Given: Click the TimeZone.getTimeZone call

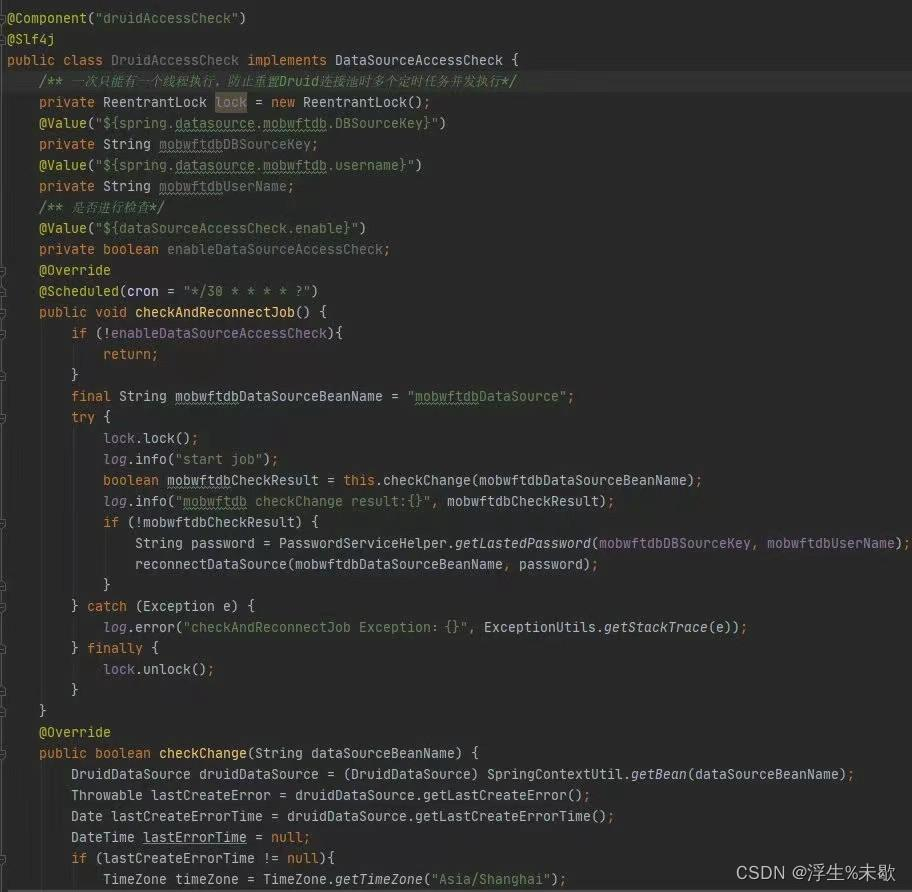Looking at the screenshot, I should [343, 880].
